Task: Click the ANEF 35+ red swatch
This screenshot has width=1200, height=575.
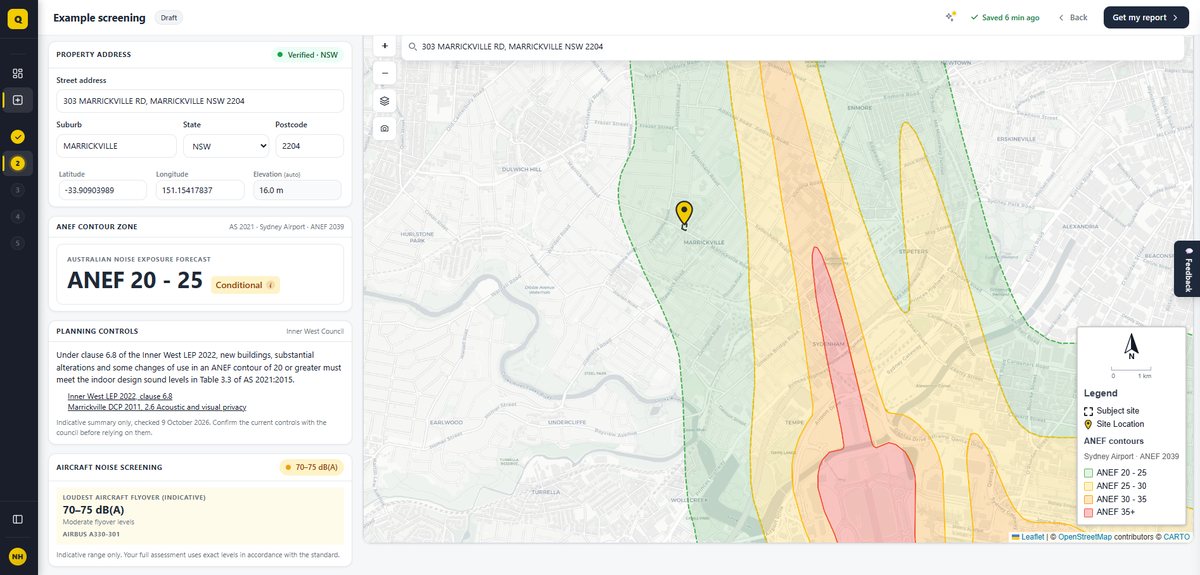Action: pyautogui.click(x=1089, y=512)
